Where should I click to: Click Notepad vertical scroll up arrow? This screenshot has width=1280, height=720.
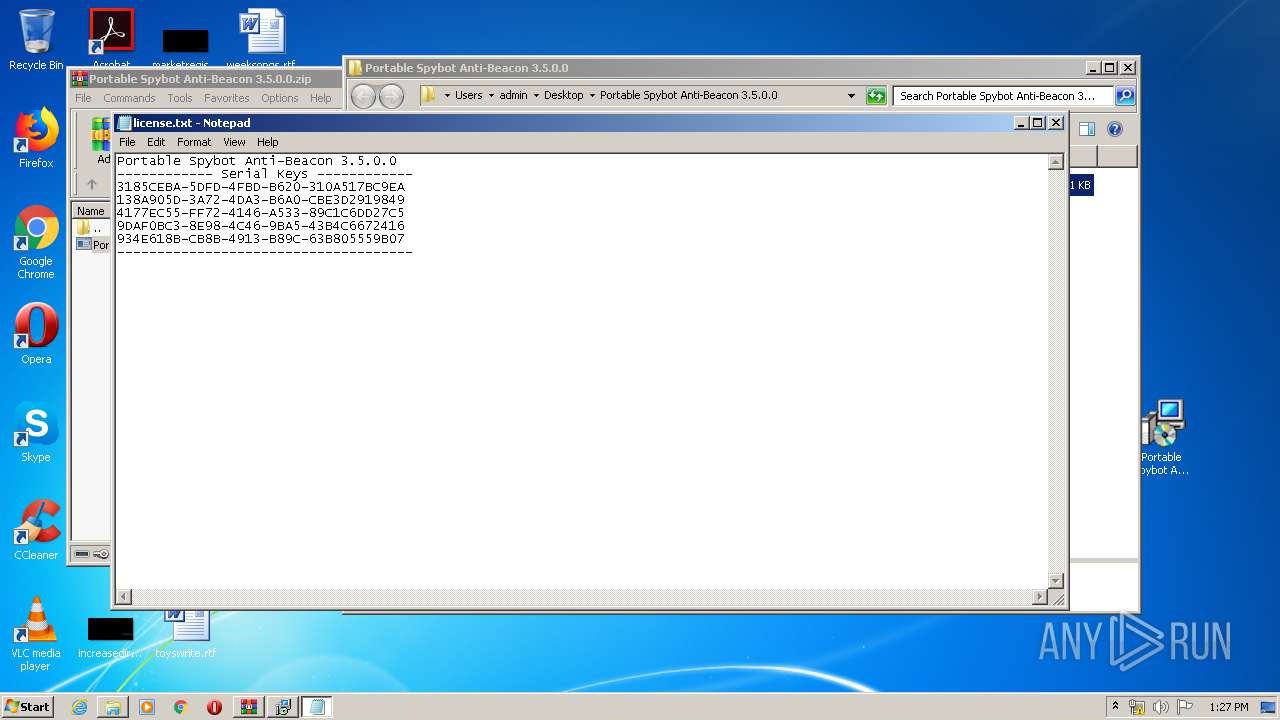point(1056,162)
